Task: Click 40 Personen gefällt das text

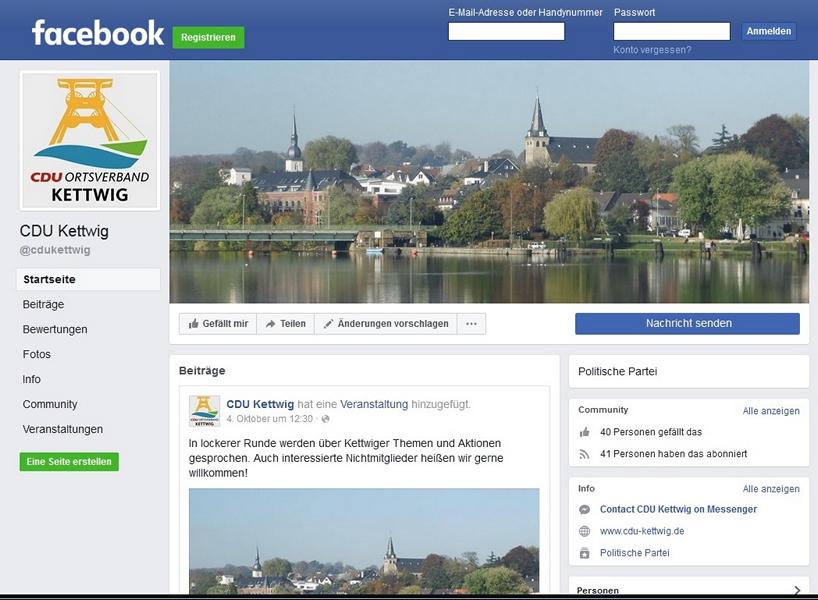Action: tap(651, 432)
